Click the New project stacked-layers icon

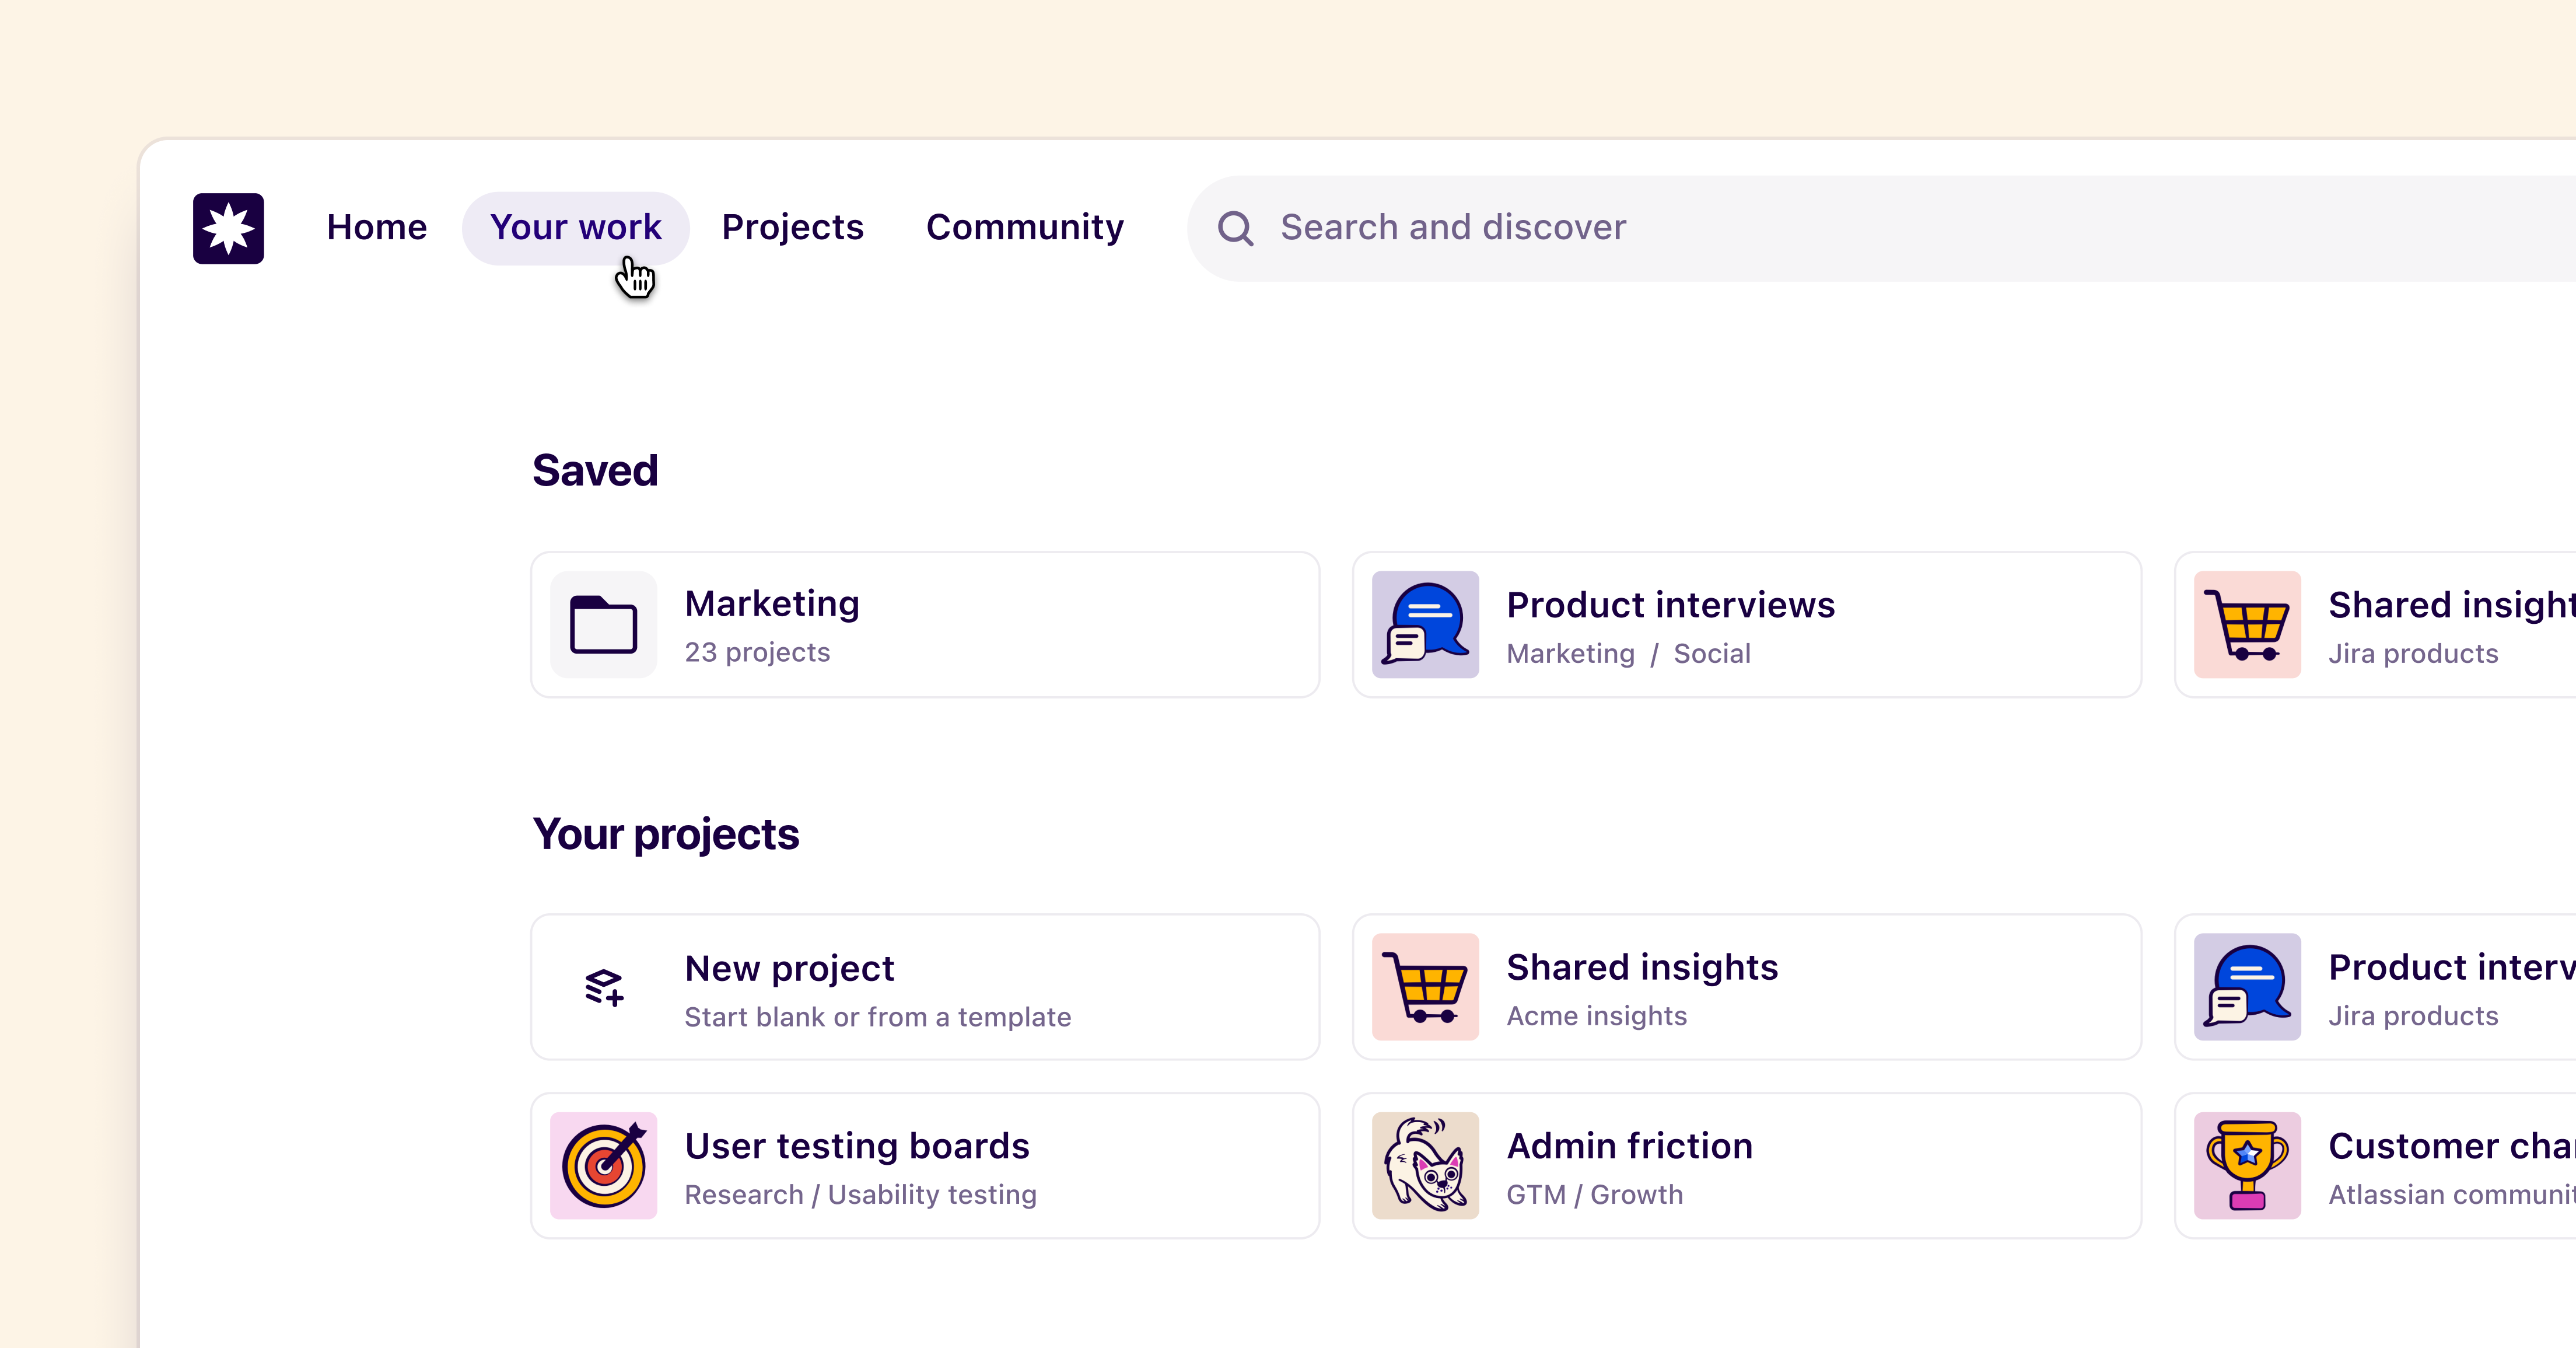point(604,986)
